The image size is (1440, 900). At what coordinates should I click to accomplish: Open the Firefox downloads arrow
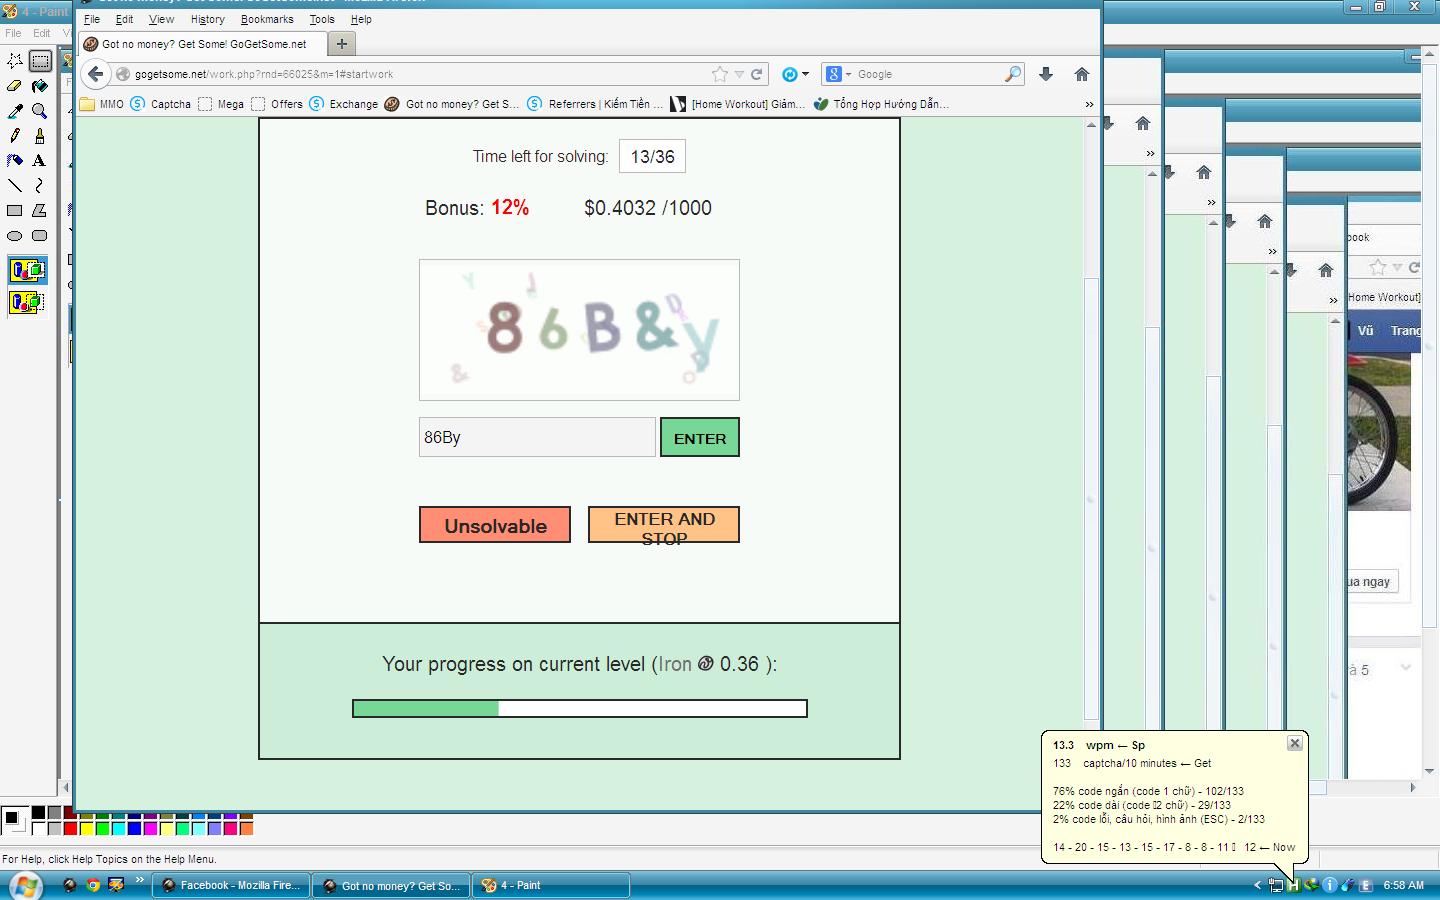1046,74
